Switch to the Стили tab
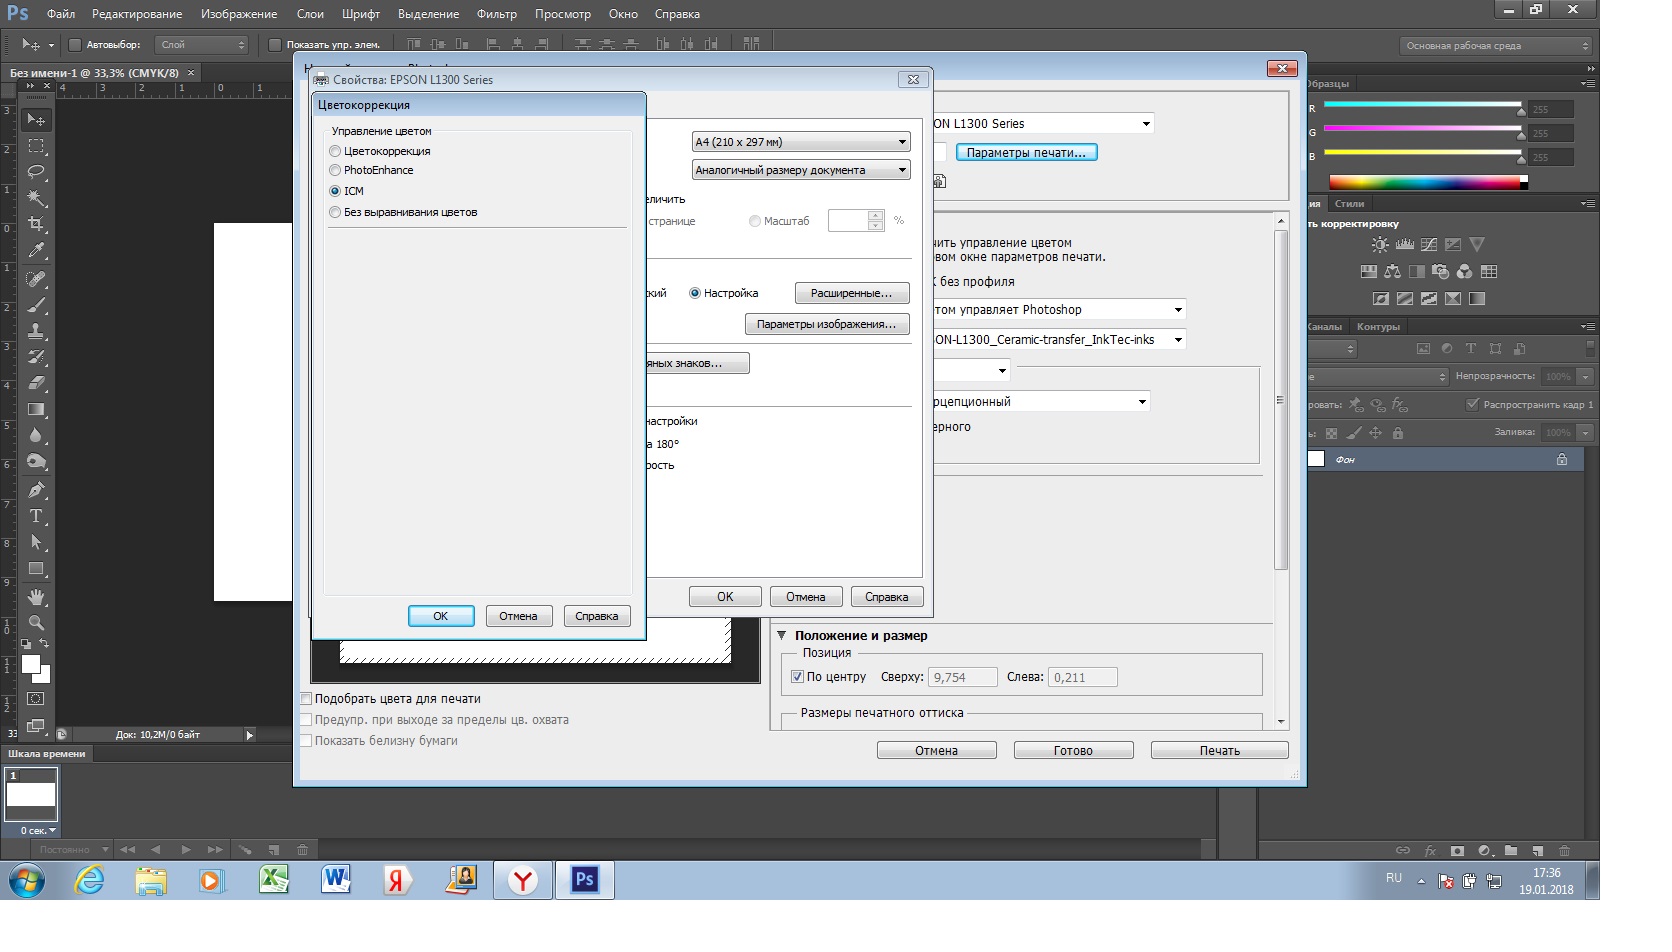1672x952 pixels. pos(1349,204)
